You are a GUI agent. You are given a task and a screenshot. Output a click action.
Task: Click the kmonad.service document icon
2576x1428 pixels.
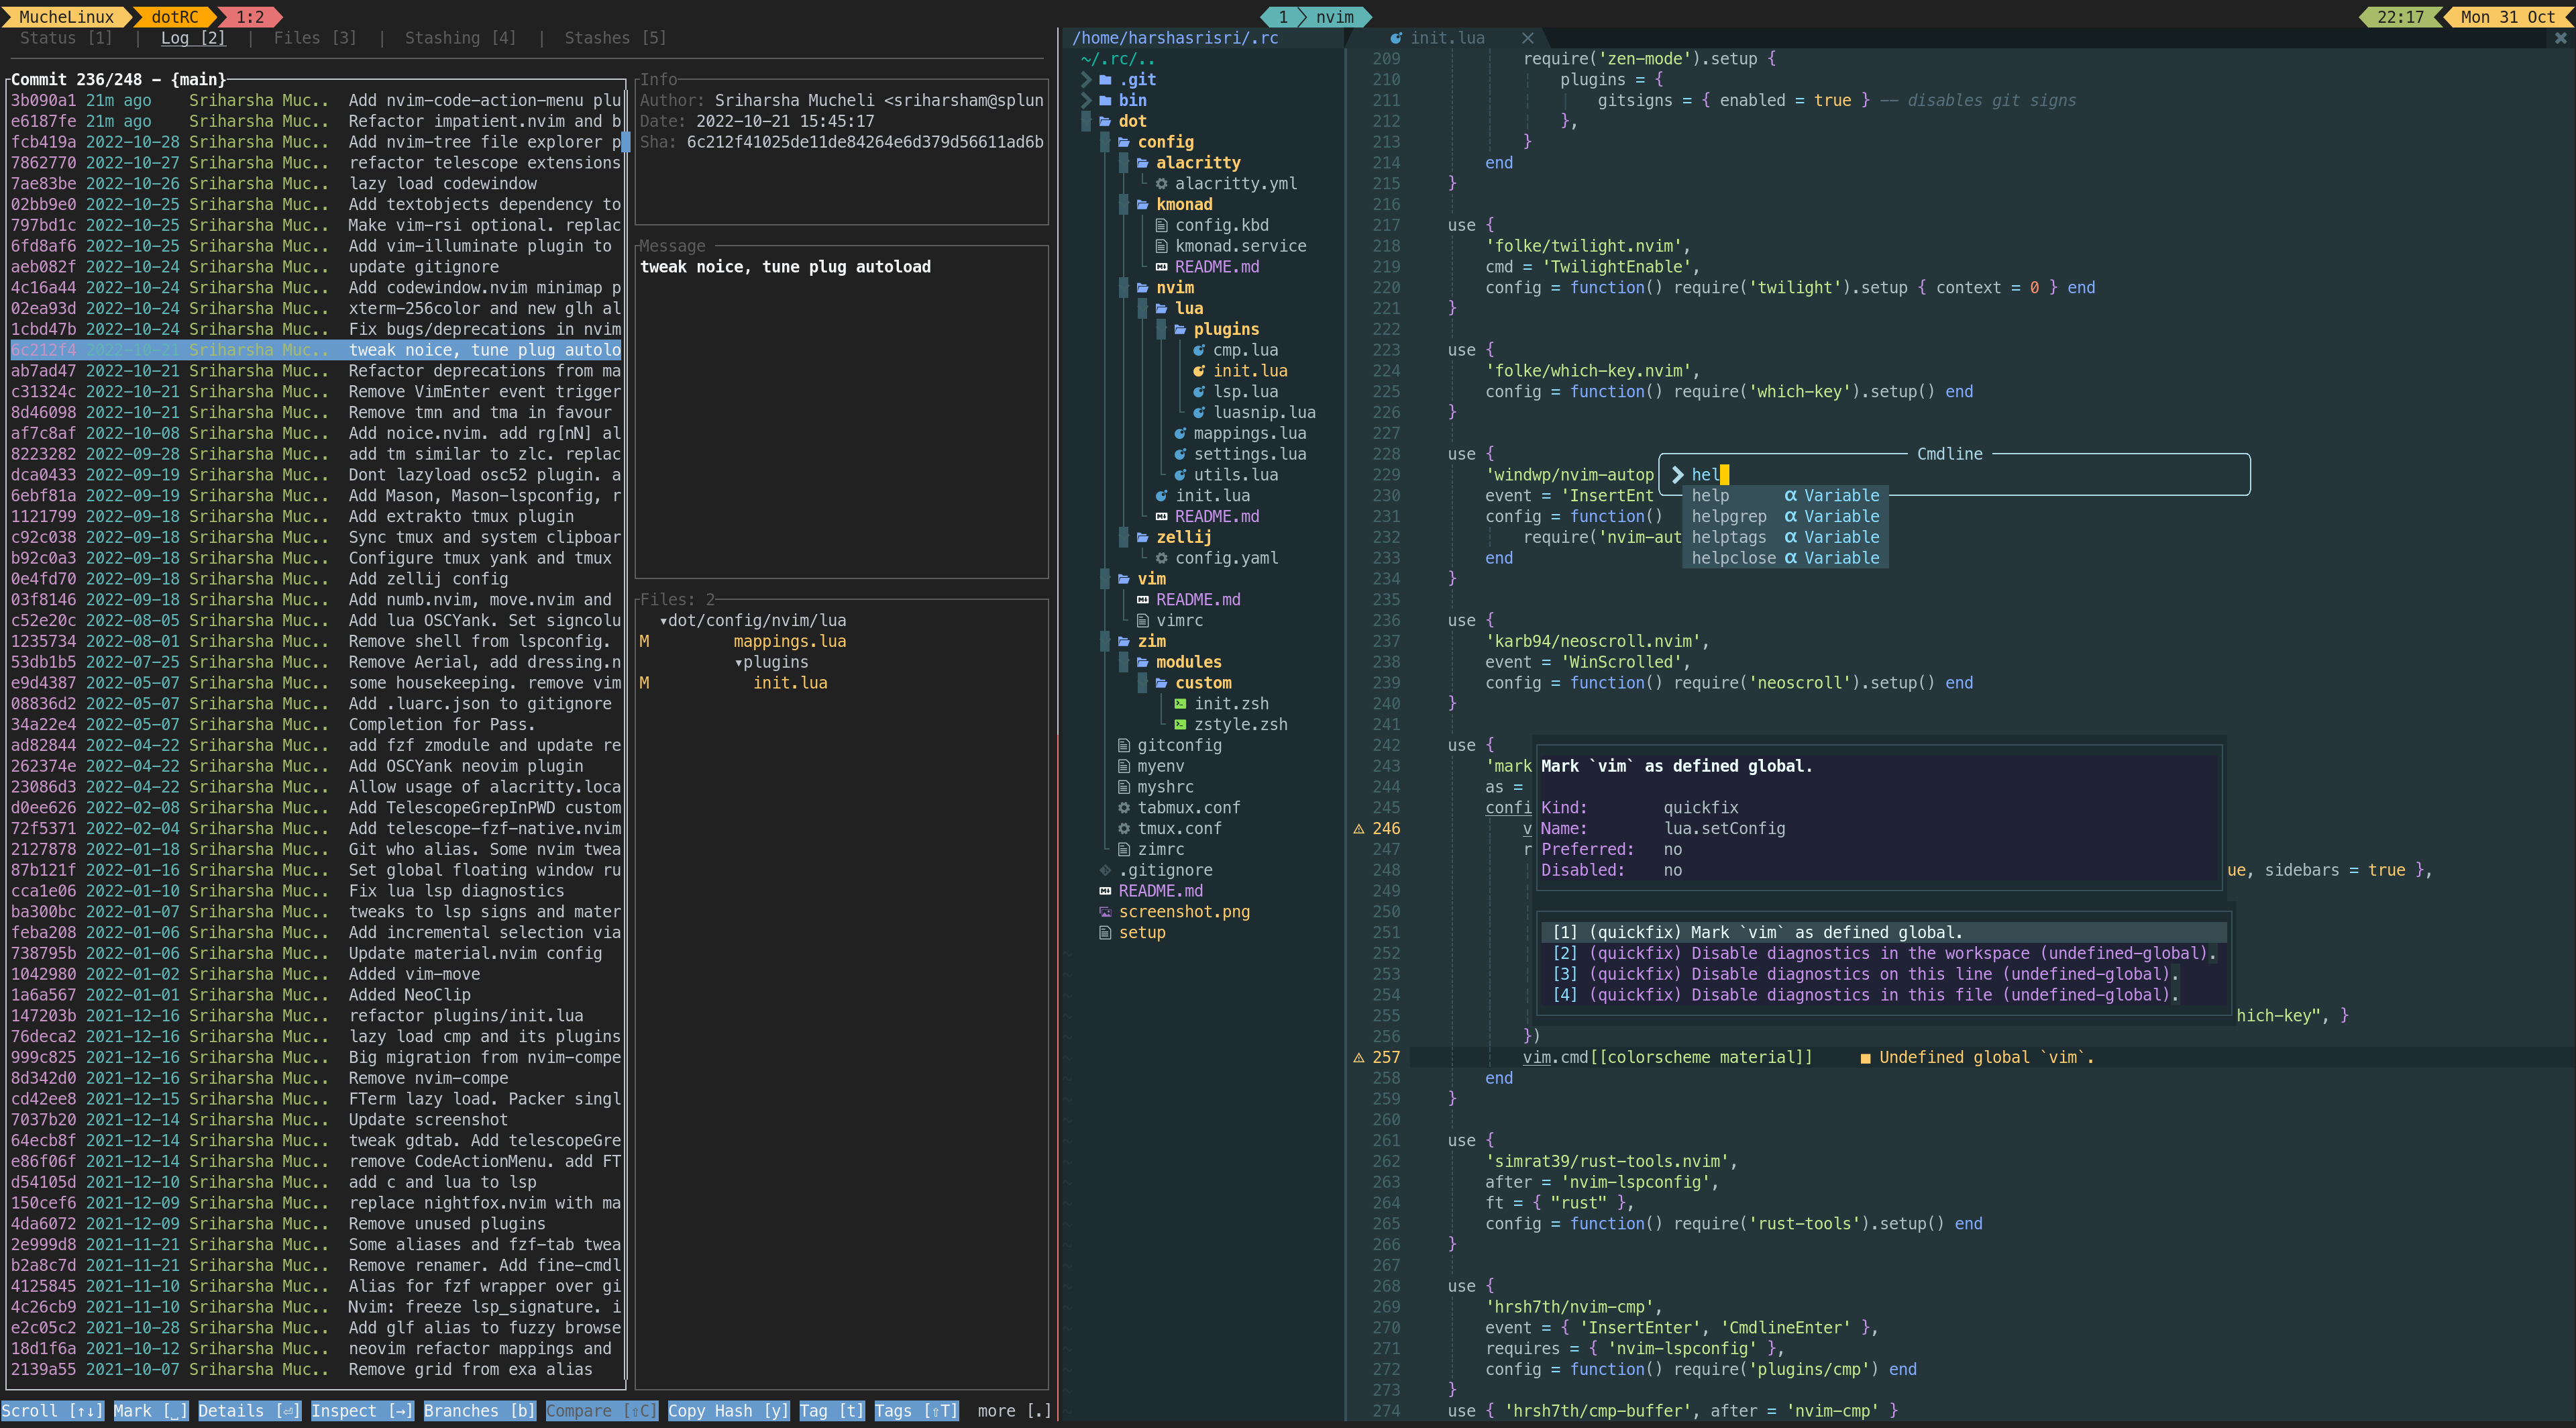1161,246
